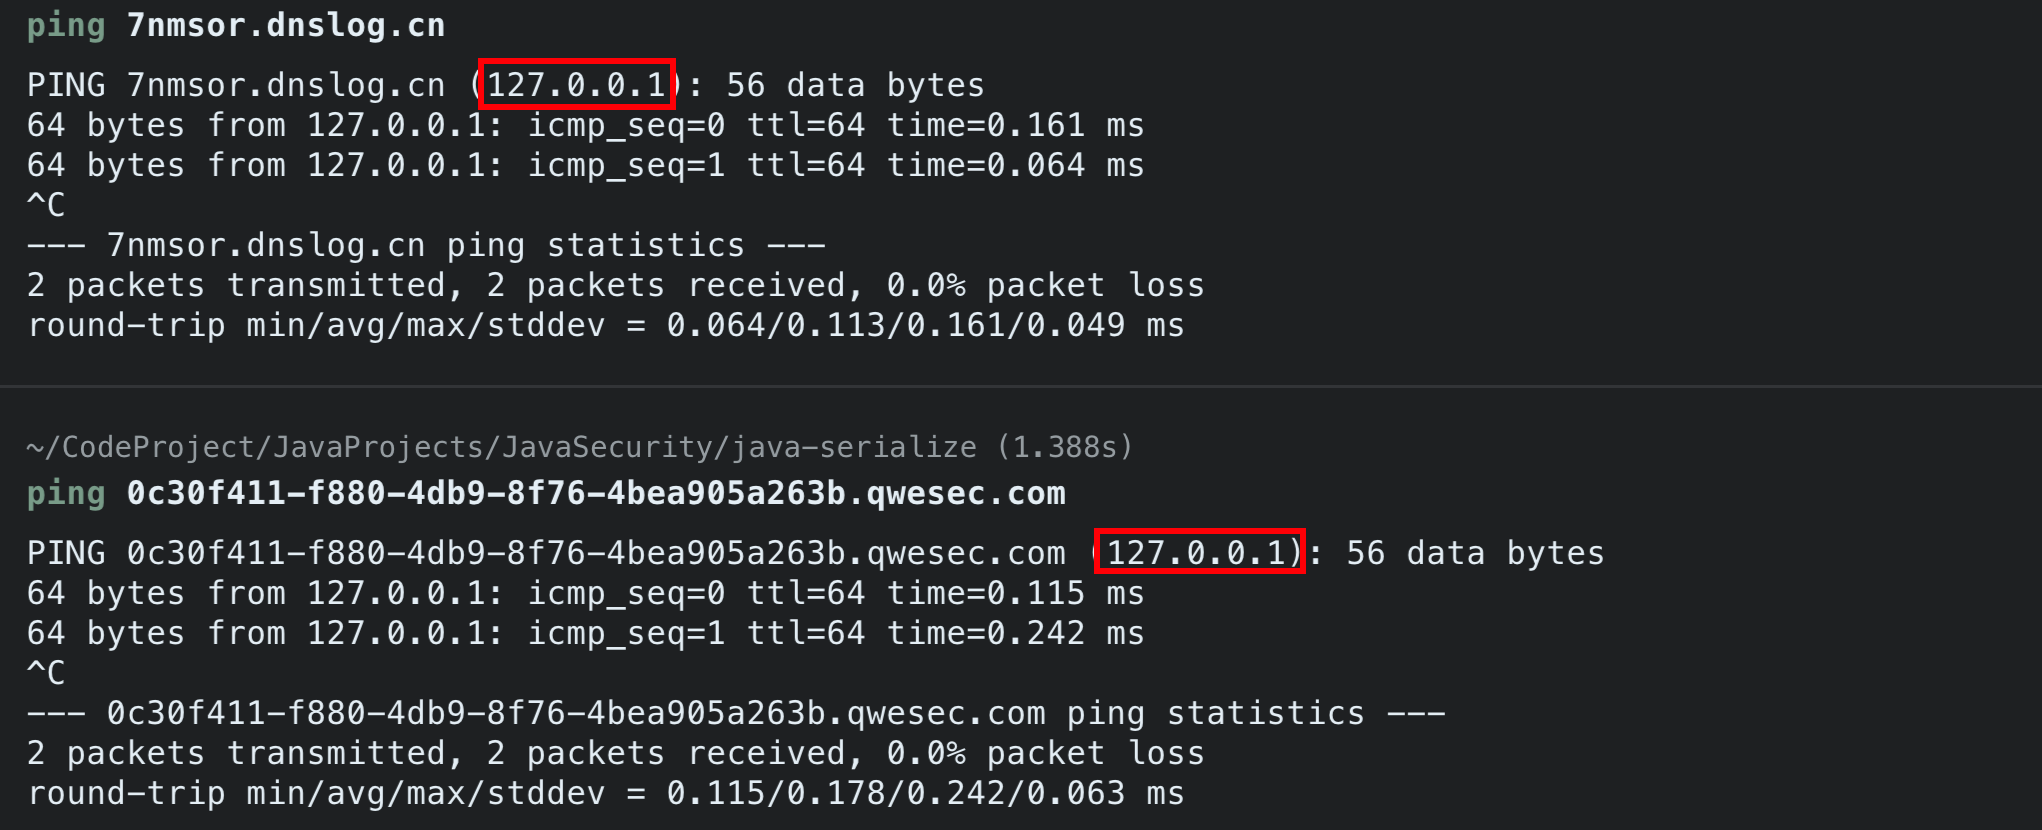This screenshot has height=830, width=2042.
Task: Click the word ping before 7nmsor.dnslog.cn
Action: [66, 25]
